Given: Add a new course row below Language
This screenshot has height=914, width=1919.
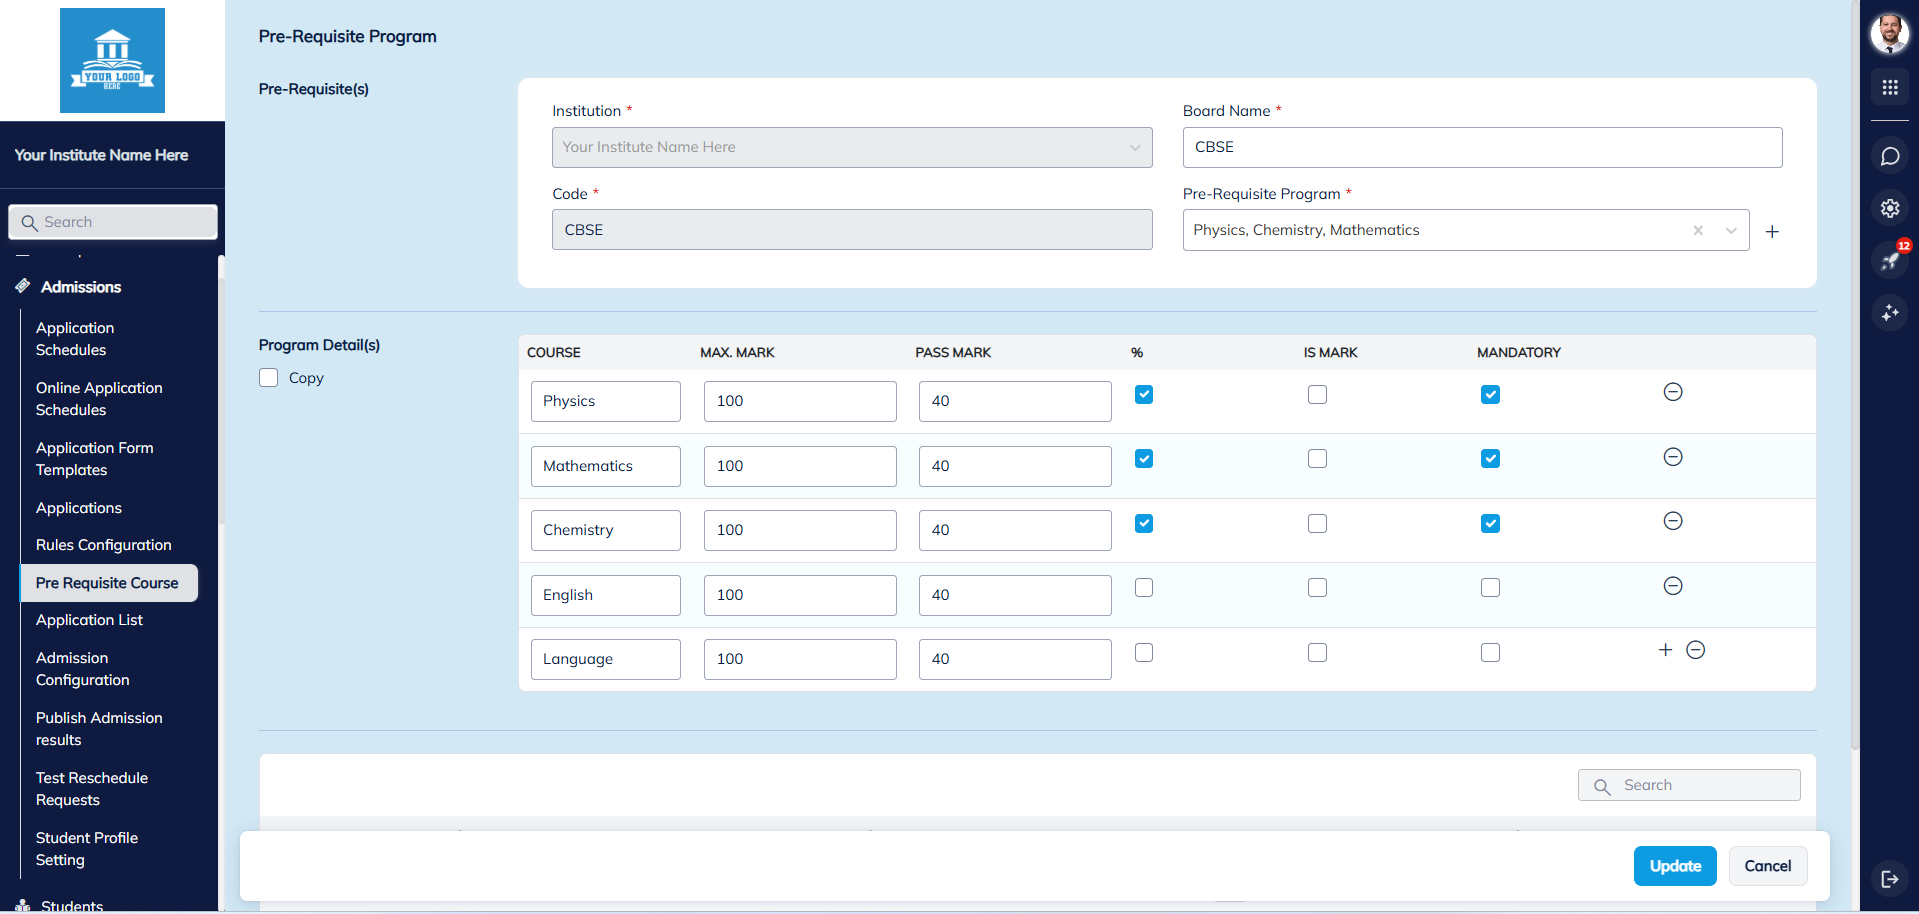Looking at the screenshot, I should pos(1664,649).
